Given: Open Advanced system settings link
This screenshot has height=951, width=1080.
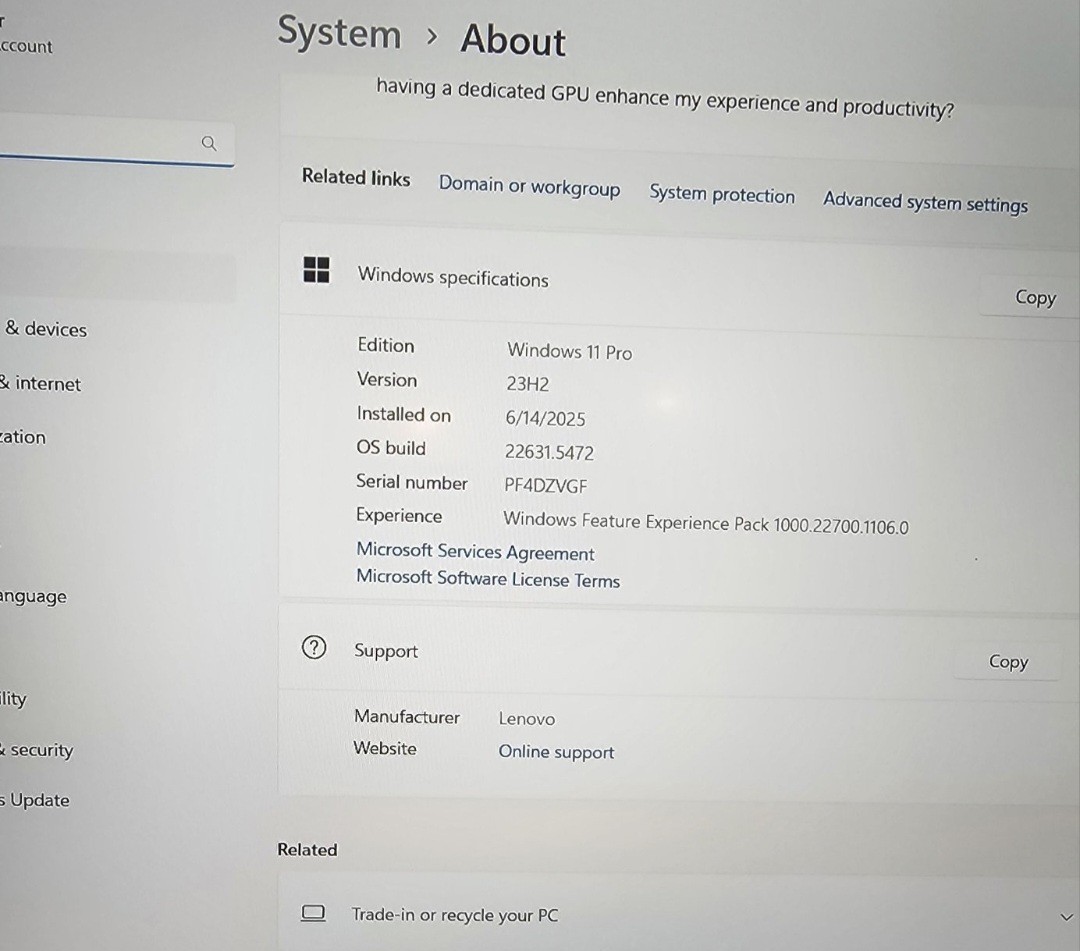Looking at the screenshot, I should pyautogui.click(x=925, y=202).
